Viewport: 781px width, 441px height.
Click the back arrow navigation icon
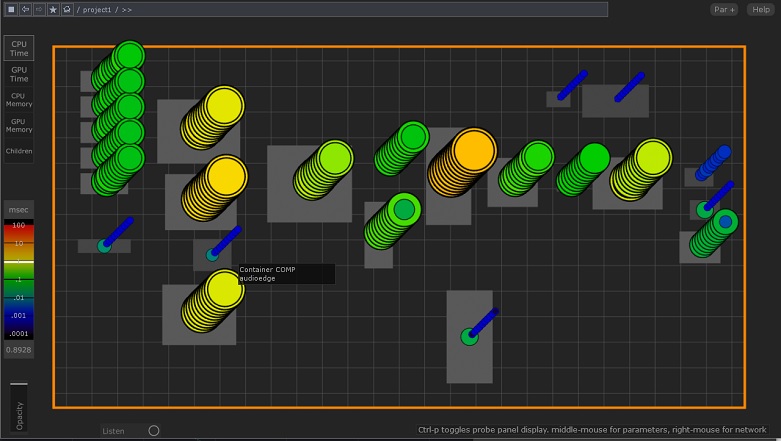(x=25, y=9)
